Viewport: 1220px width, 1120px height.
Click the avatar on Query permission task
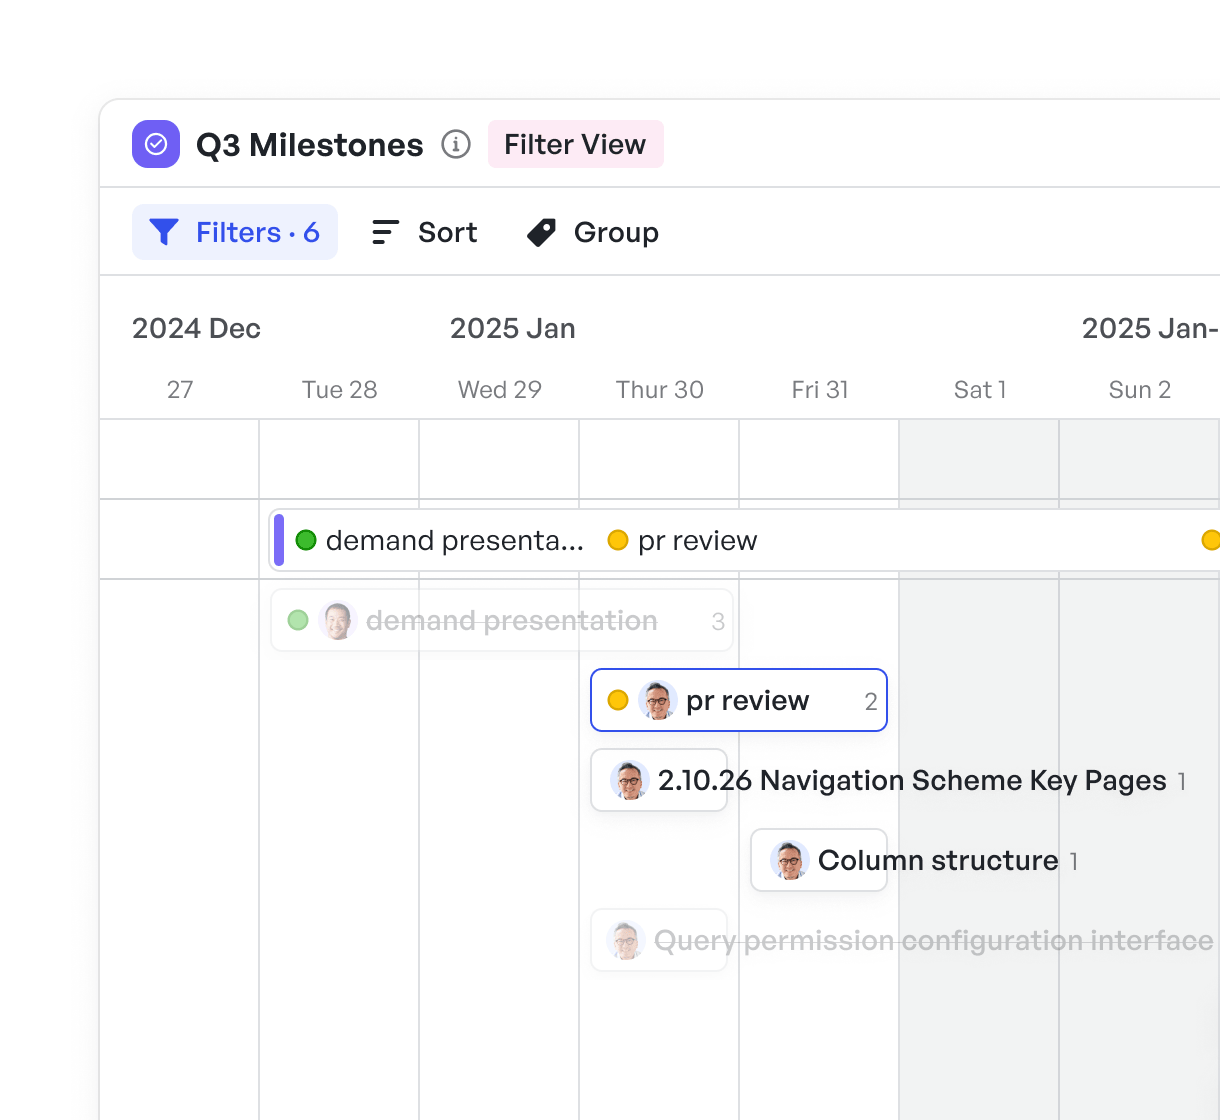[x=626, y=940]
